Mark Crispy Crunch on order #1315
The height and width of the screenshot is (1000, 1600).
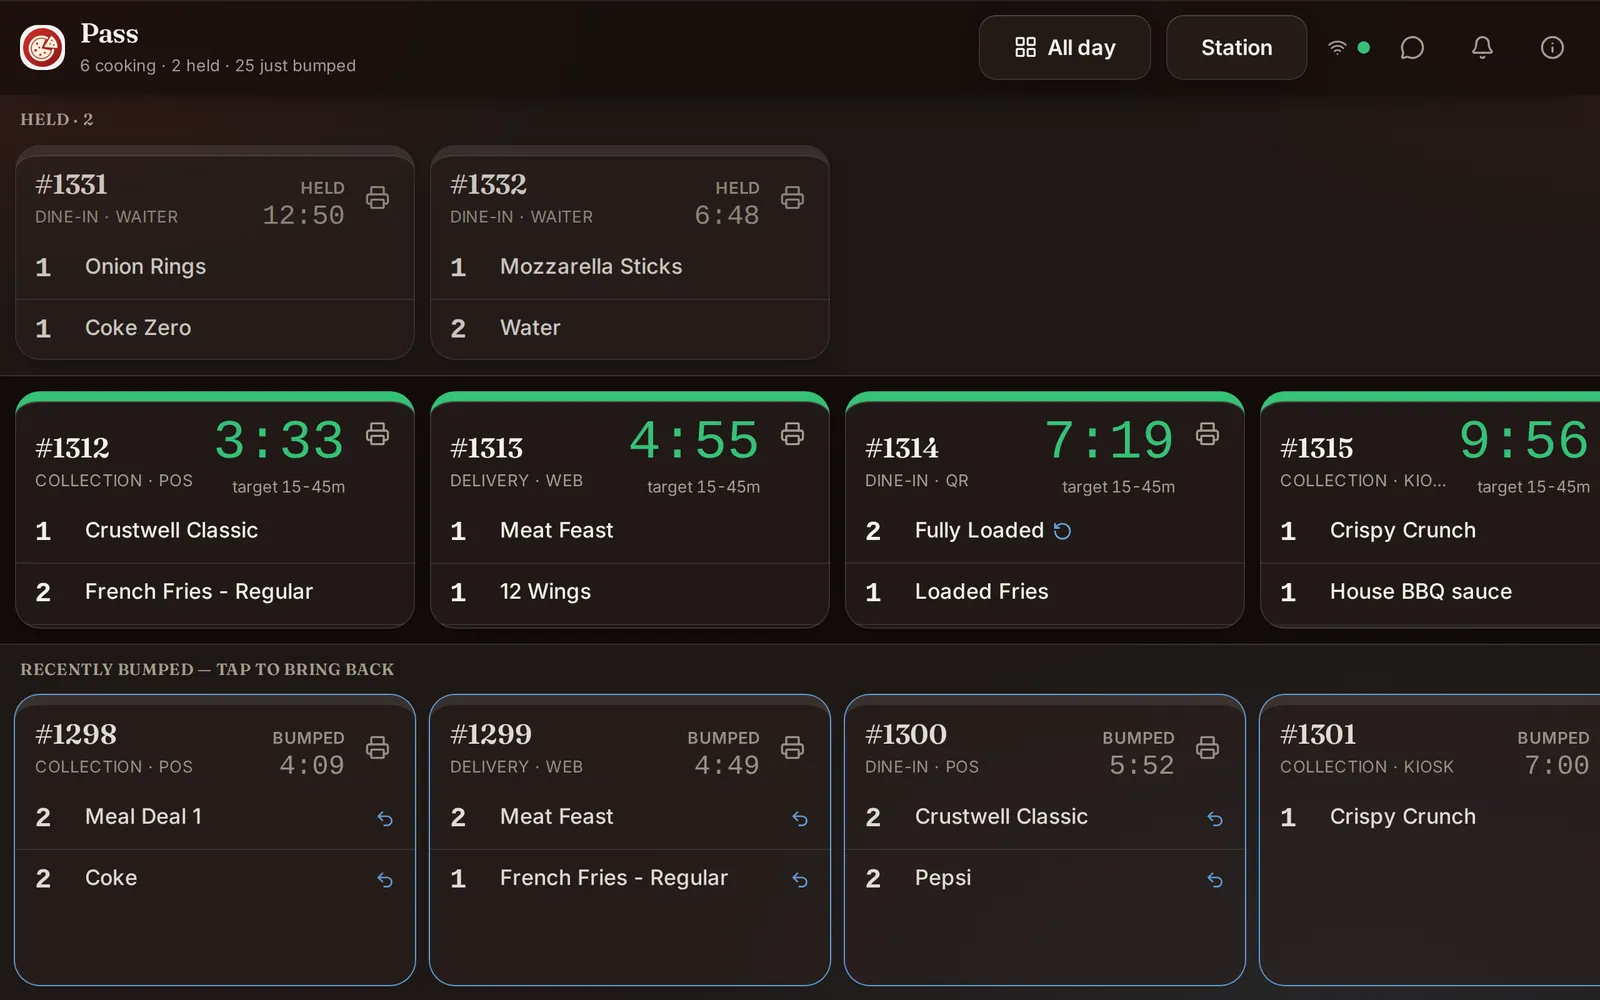pos(1431,531)
